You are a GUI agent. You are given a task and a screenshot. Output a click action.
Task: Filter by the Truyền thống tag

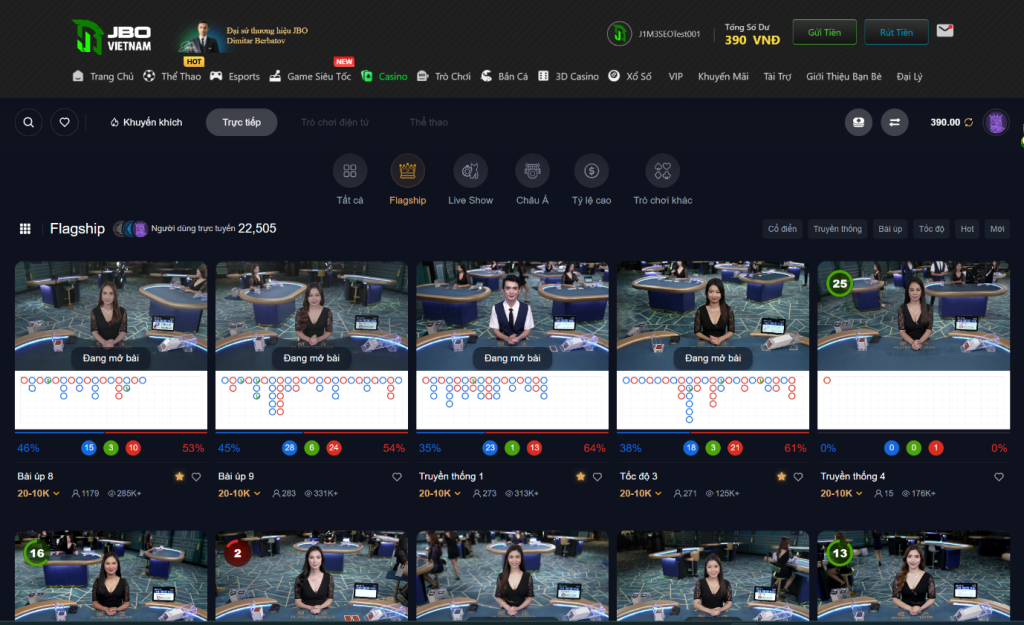(x=838, y=229)
